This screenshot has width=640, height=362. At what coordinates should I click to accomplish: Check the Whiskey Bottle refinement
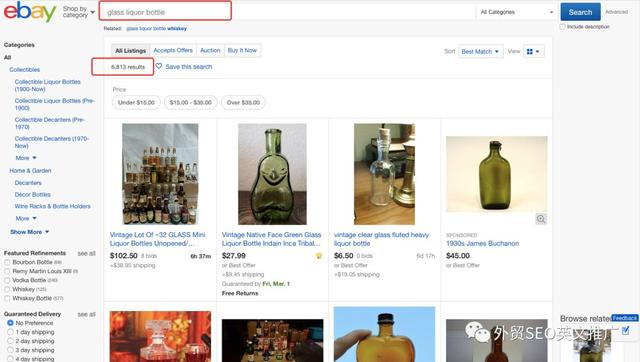[7, 298]
